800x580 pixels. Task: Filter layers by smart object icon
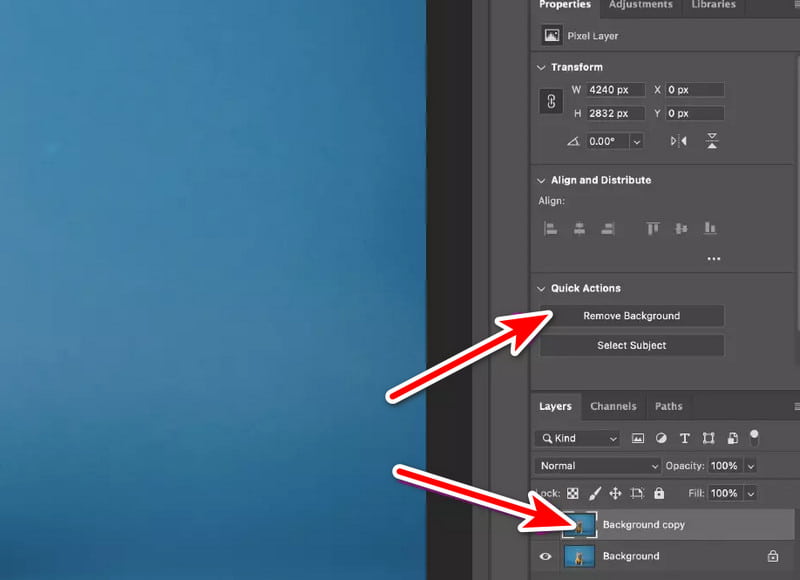733,438
